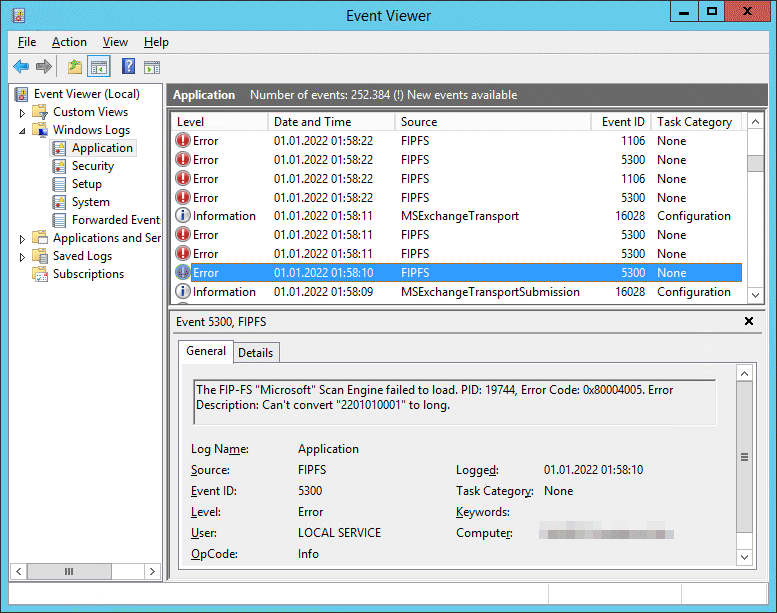Image resolution: width=777 pixels, height=613 pixels.
Task: Click event list scrollbar down arrow
Action: [755, 295]
